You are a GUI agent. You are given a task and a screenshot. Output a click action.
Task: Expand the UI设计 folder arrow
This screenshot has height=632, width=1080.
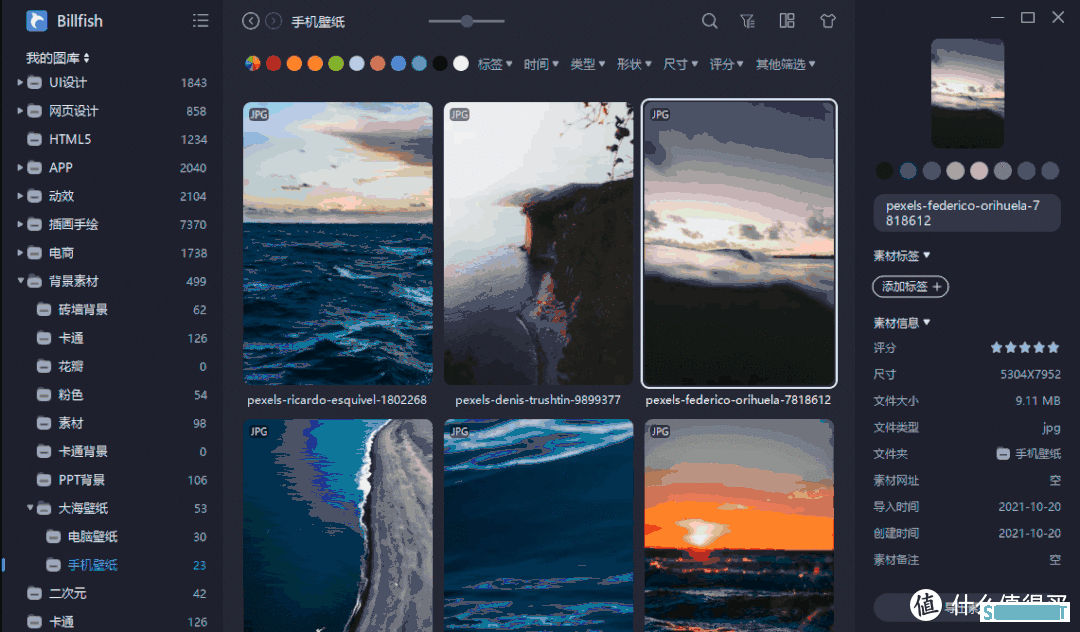[x=20, y=82]
